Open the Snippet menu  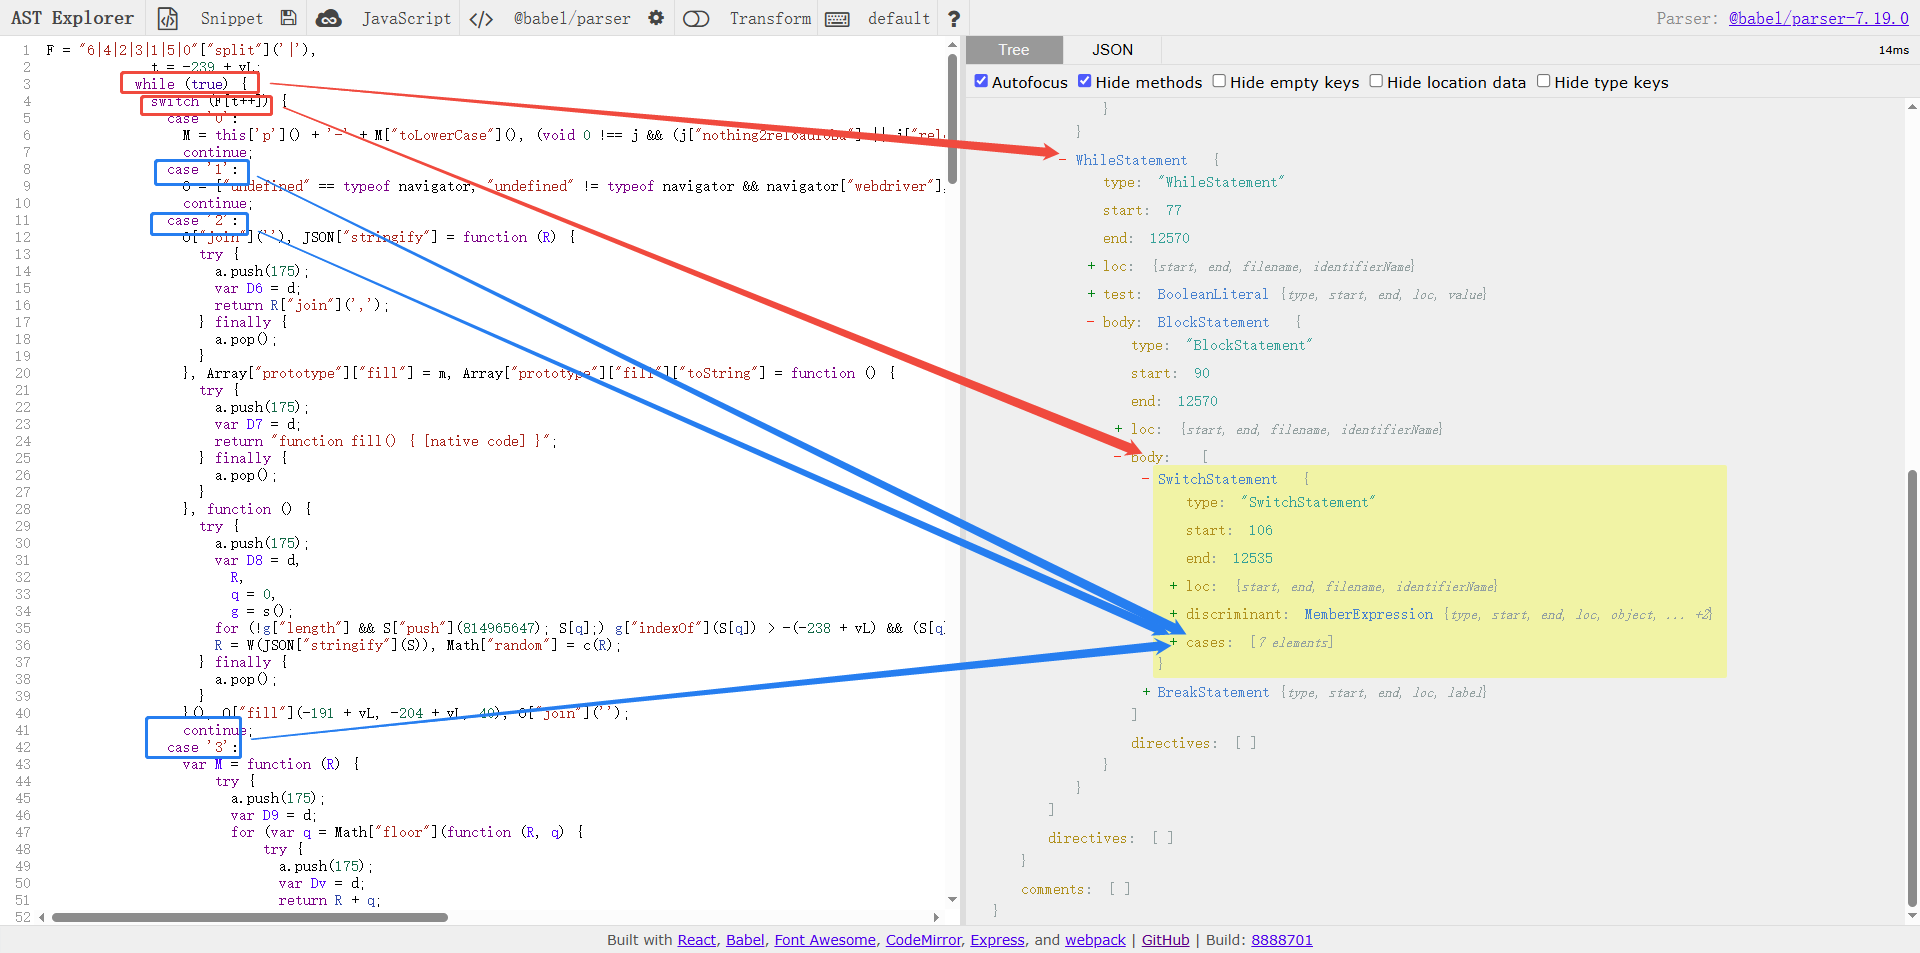231,18
